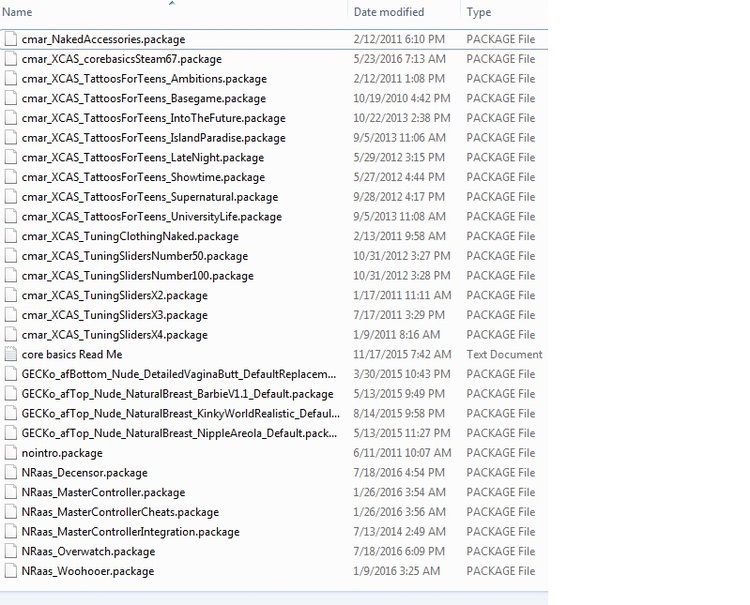
Task: Click date 6/11/2011 10:07 AM
Action: (x=402, y=453)
